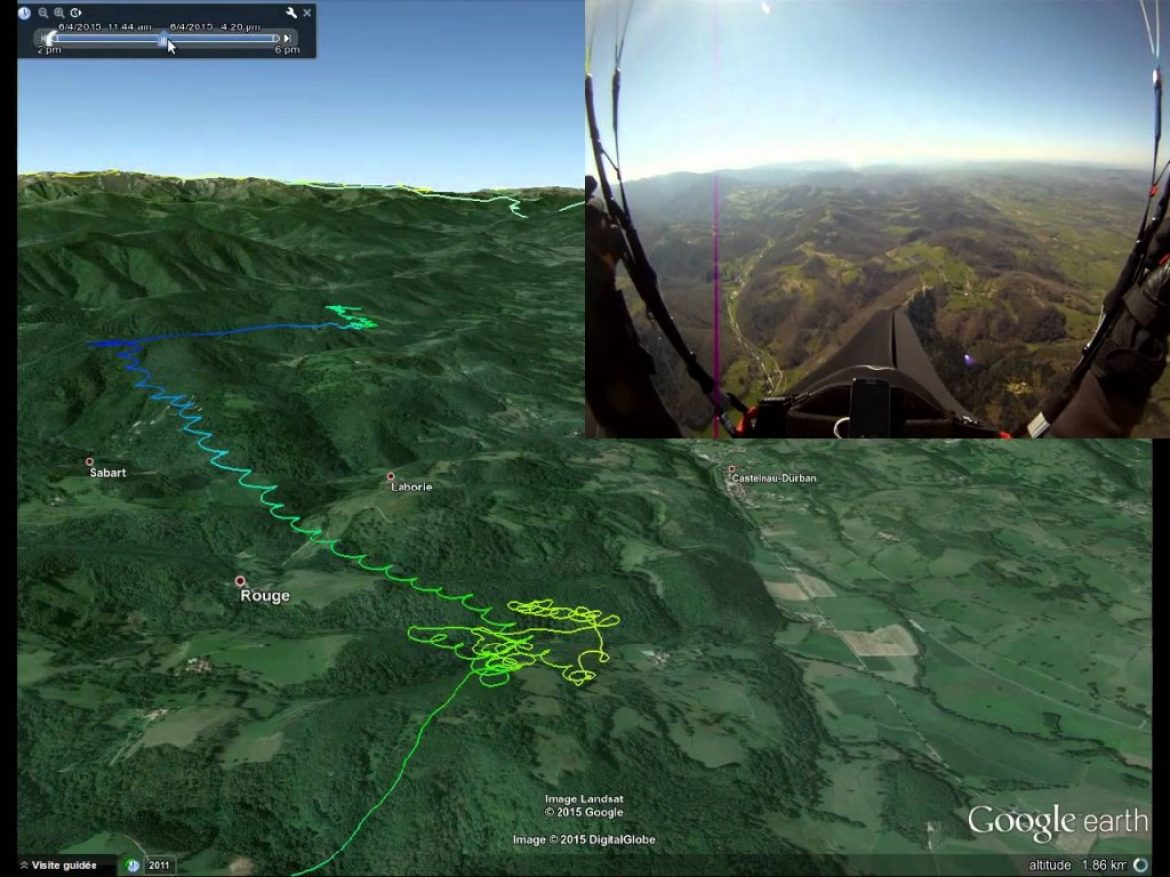The image size is (1170, 877).
Task: Play the time animation
Action: (76, 13)
